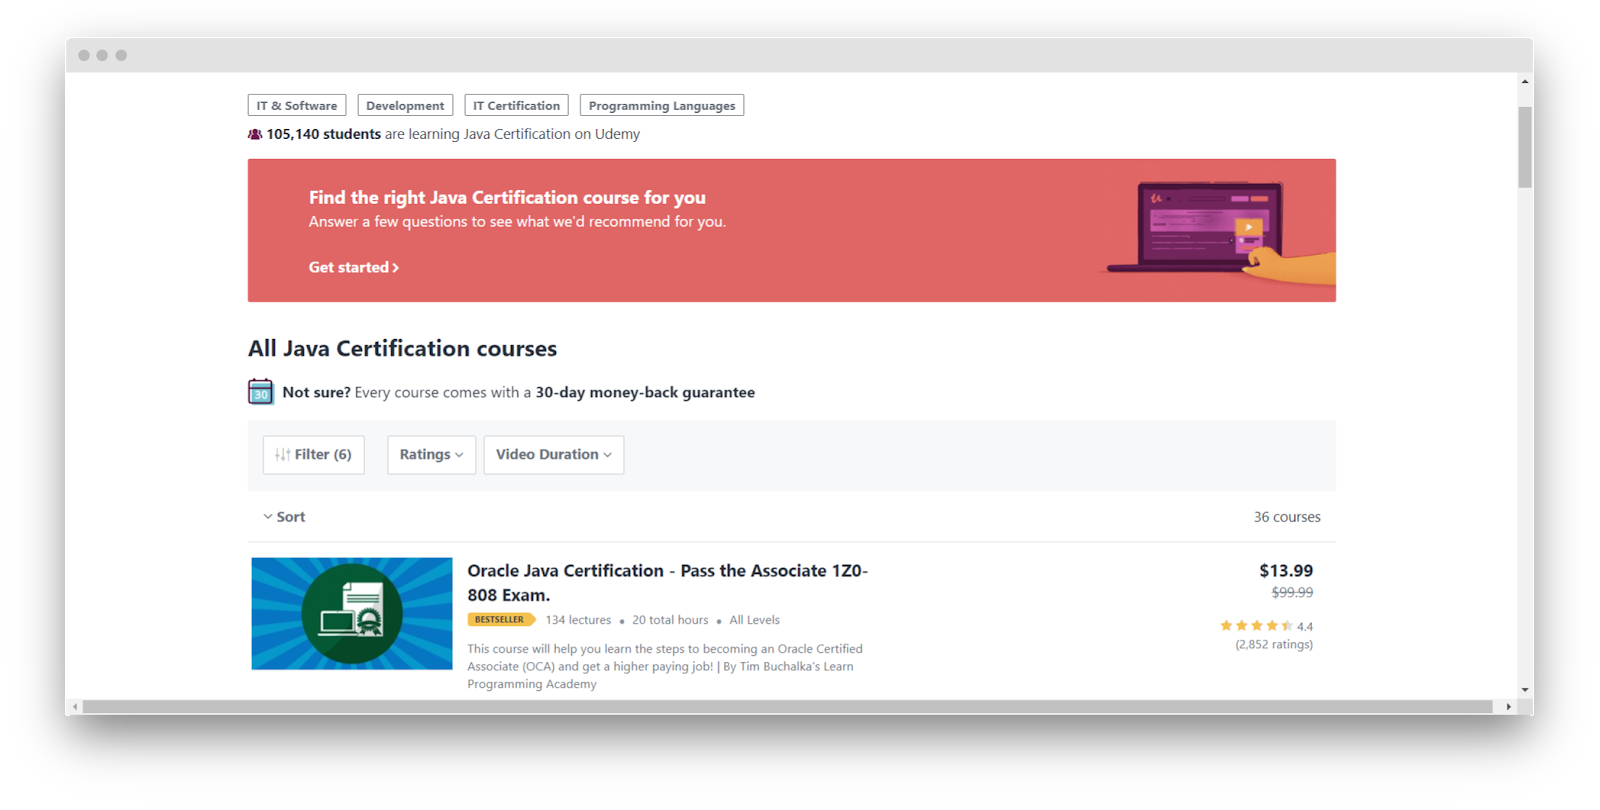Open the IT & Software topic tag
The height and width of the screenshot is (810, 1600).
tap(297, 105)
